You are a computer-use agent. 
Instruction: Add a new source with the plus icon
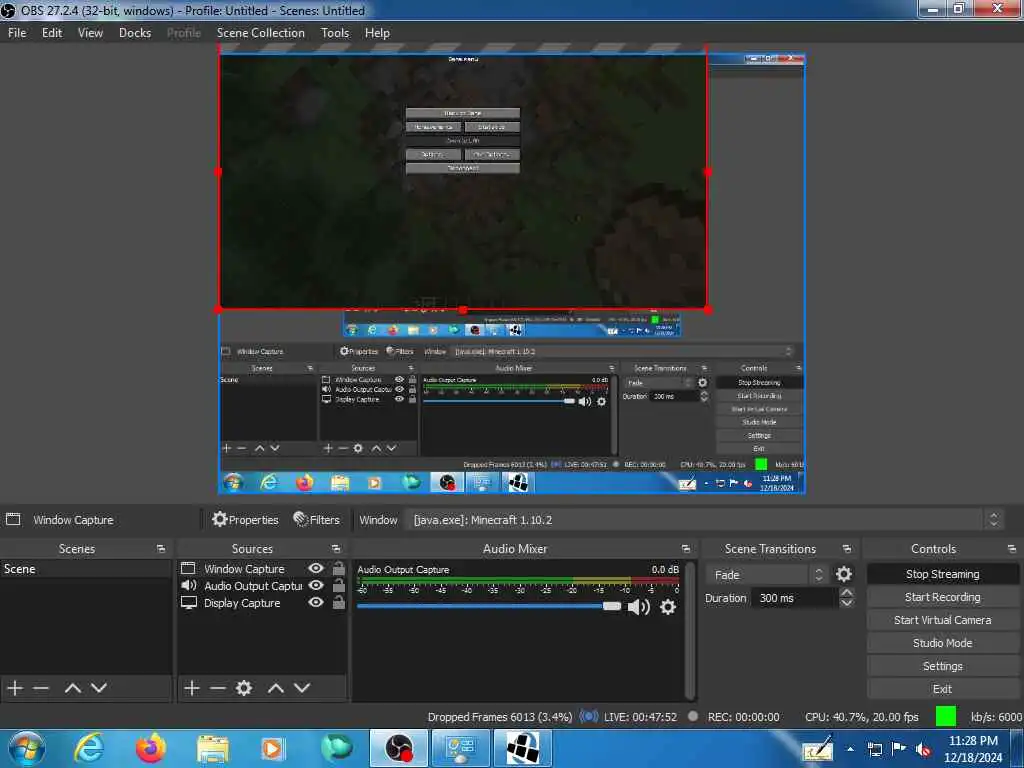coord(191,688)
